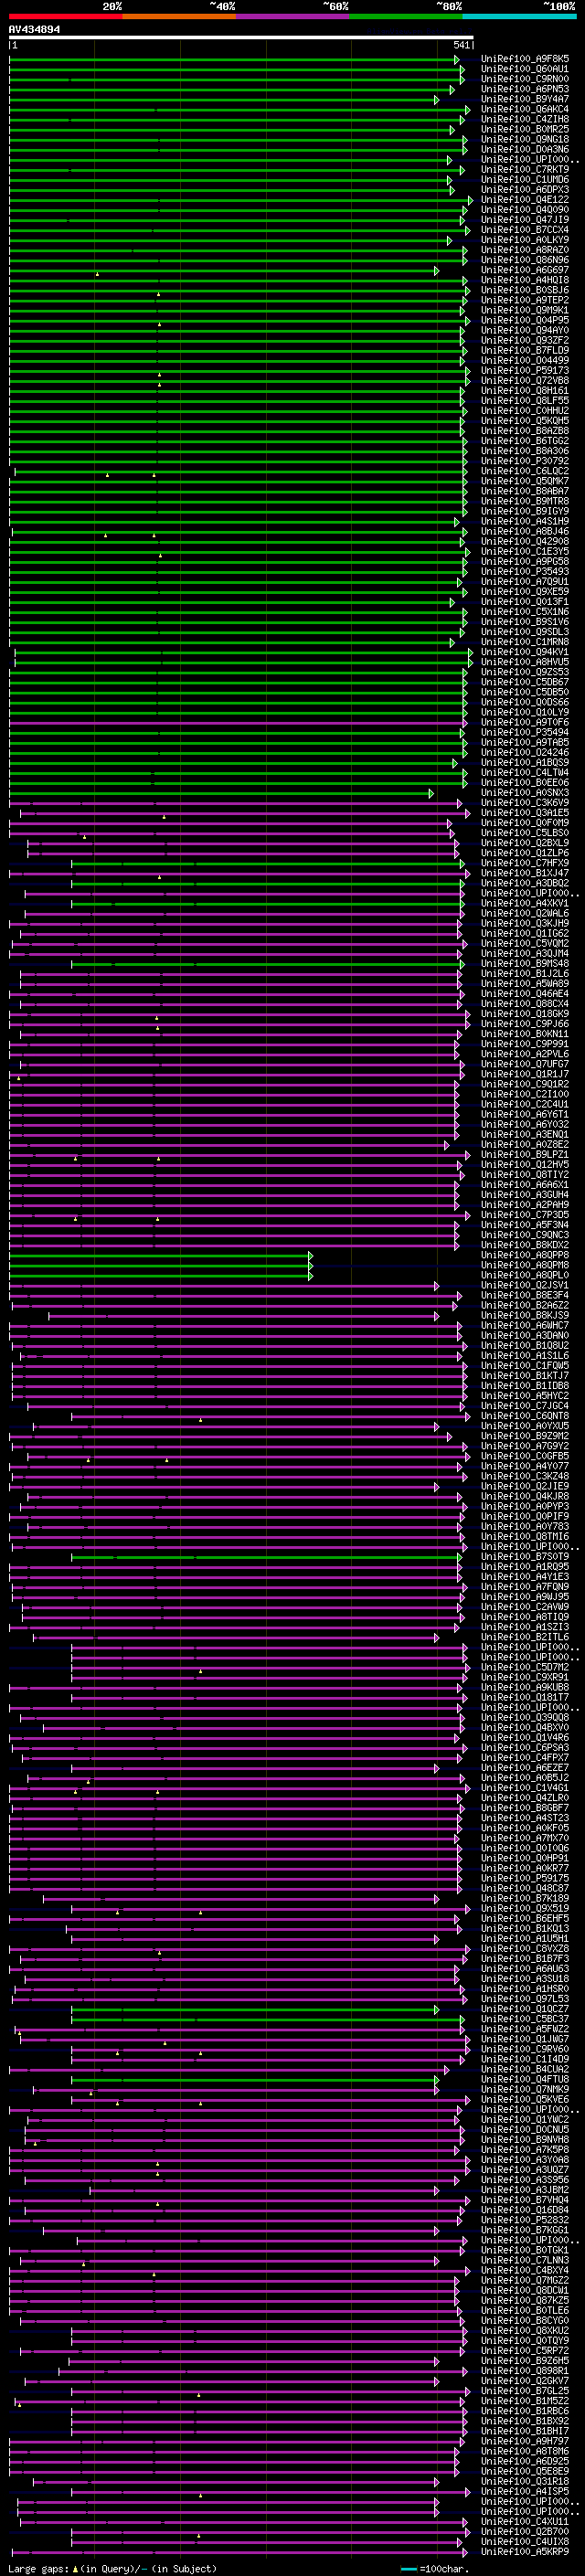Choose the UniRef100_A4S1H9 entry

click(x=525, y=521)
